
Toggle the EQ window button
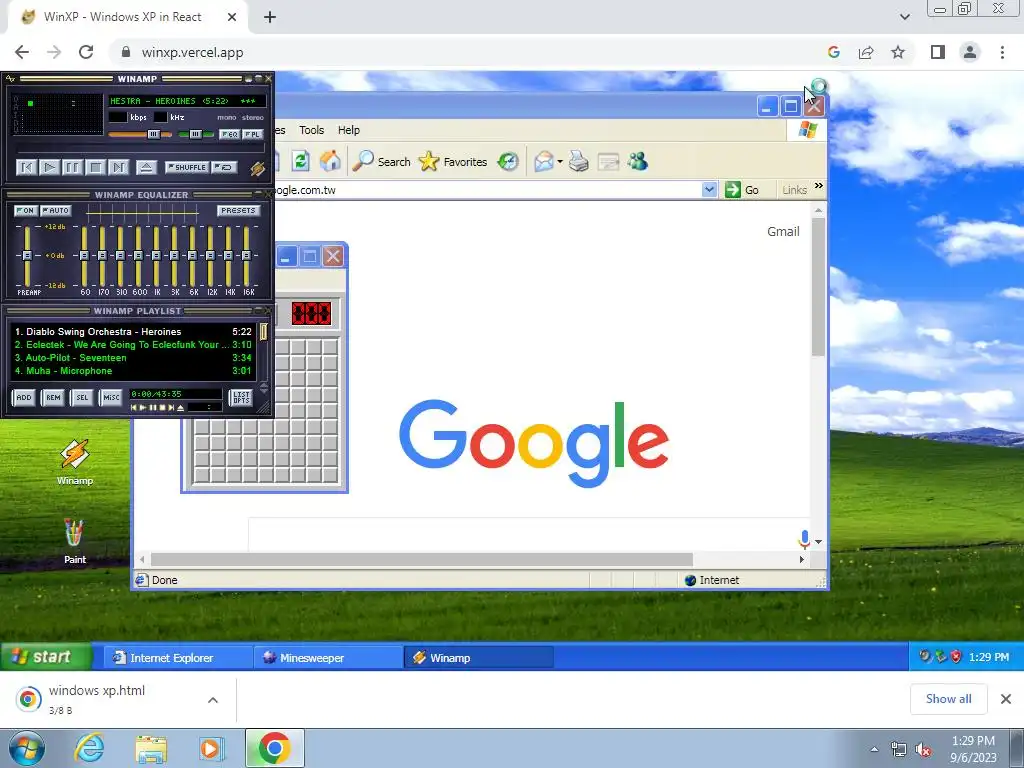click(229, 135)
